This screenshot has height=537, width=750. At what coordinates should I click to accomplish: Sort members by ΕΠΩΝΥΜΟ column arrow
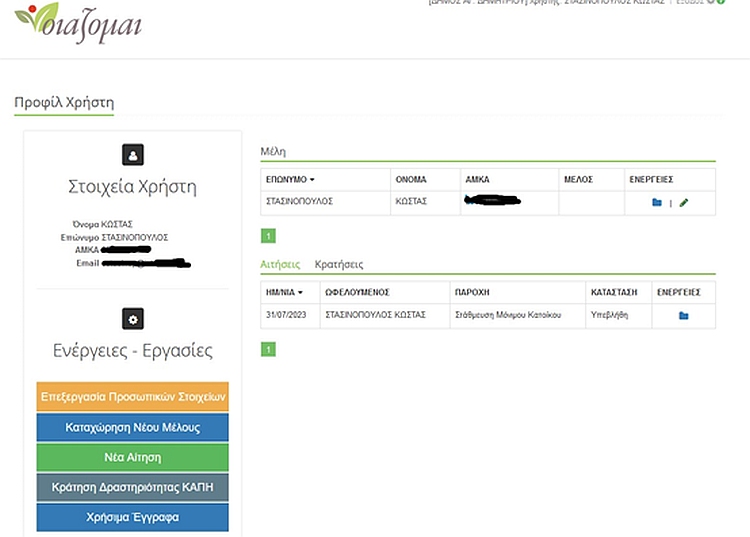click(311, 180)
